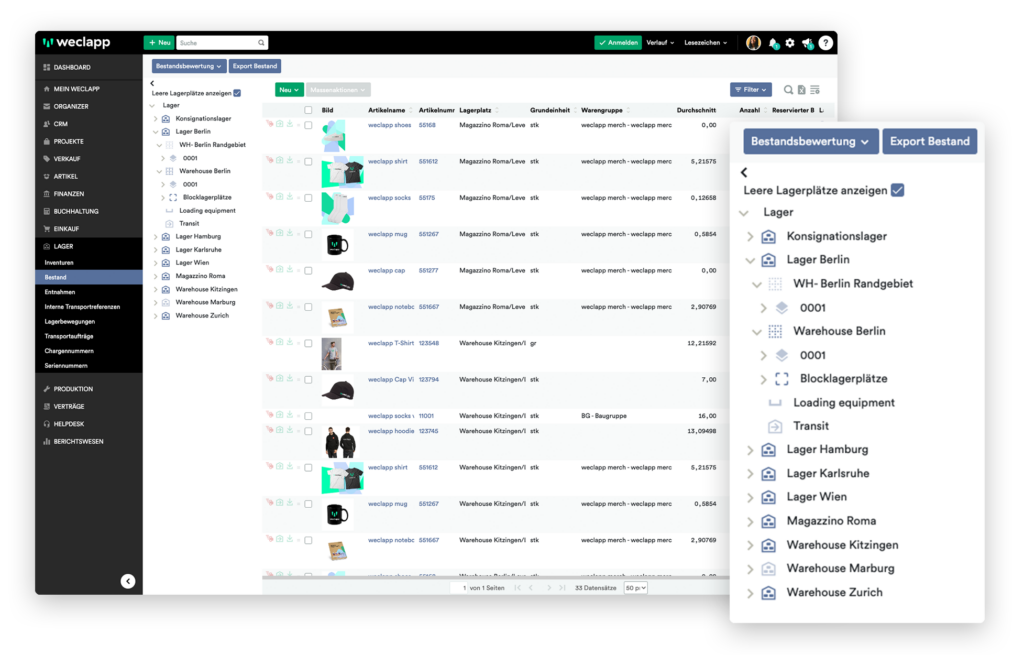The height and width of the screenshot is (655, 1024).
Task: Tick the select-all checkbox in table header
Action: point(308,110)
